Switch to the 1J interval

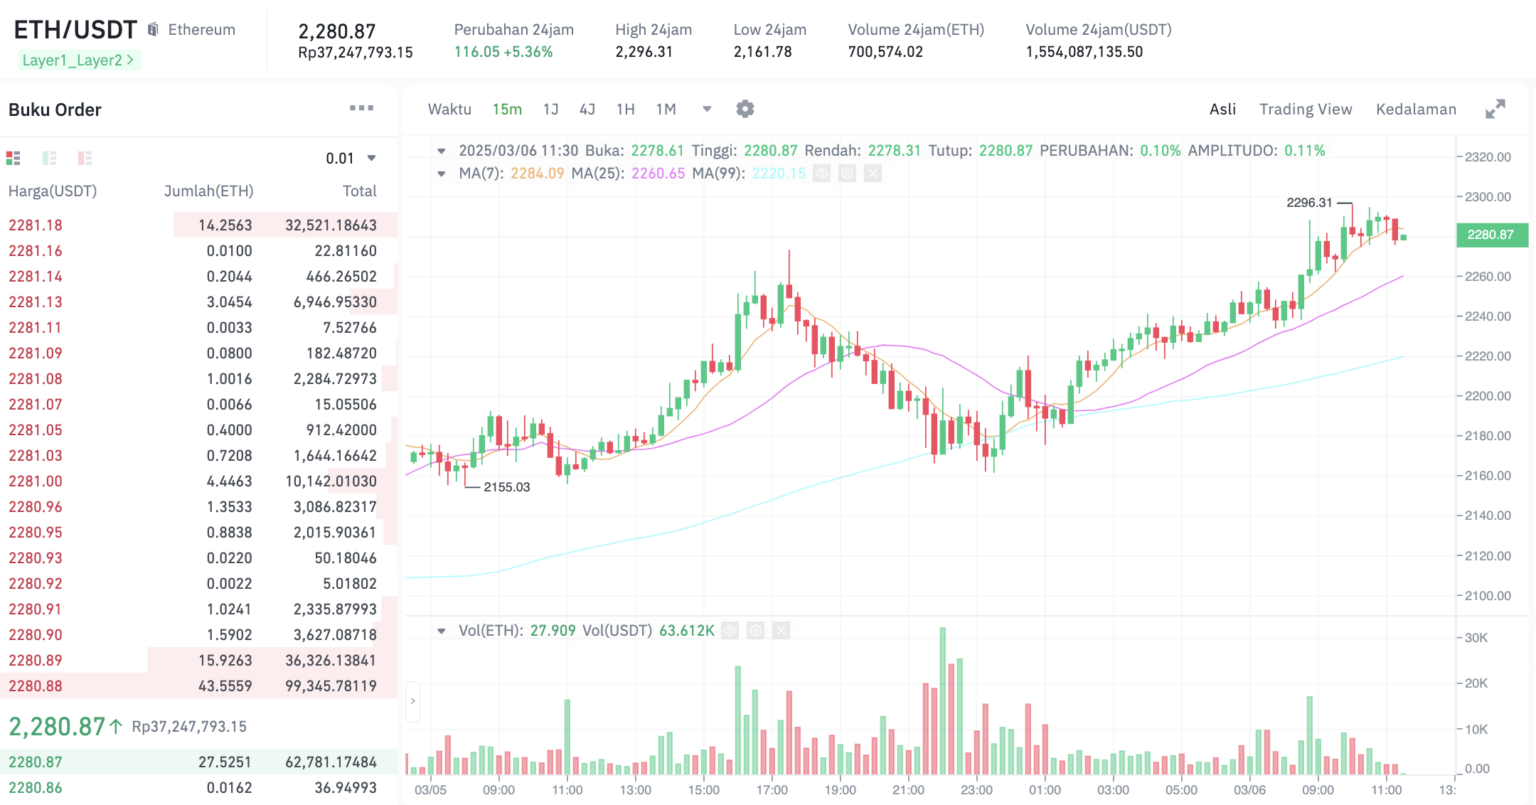(551, 109)
